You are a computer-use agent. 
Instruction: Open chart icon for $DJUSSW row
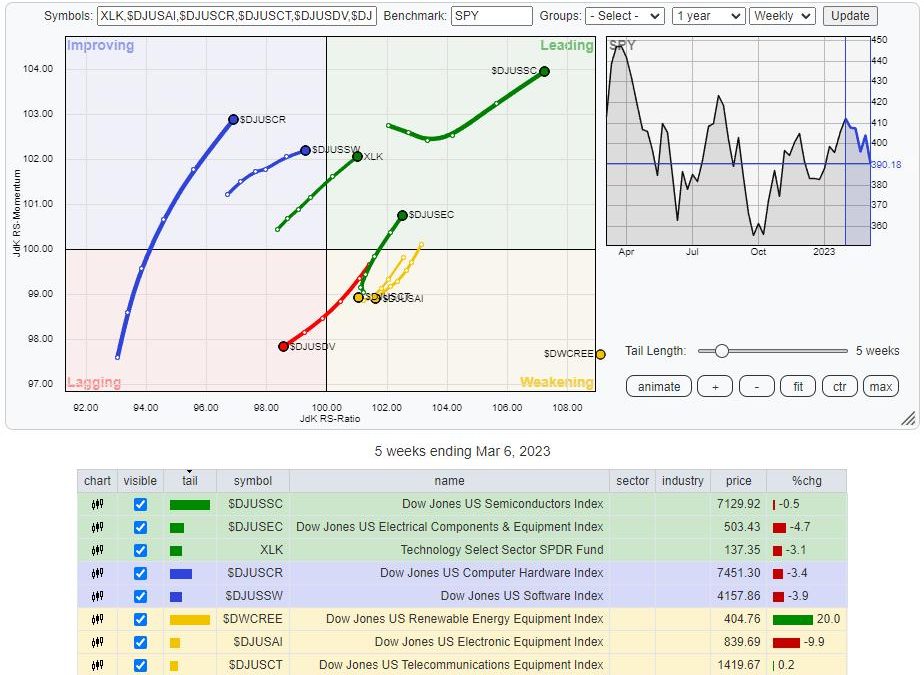pyautogui.click(x=97, y=596)
